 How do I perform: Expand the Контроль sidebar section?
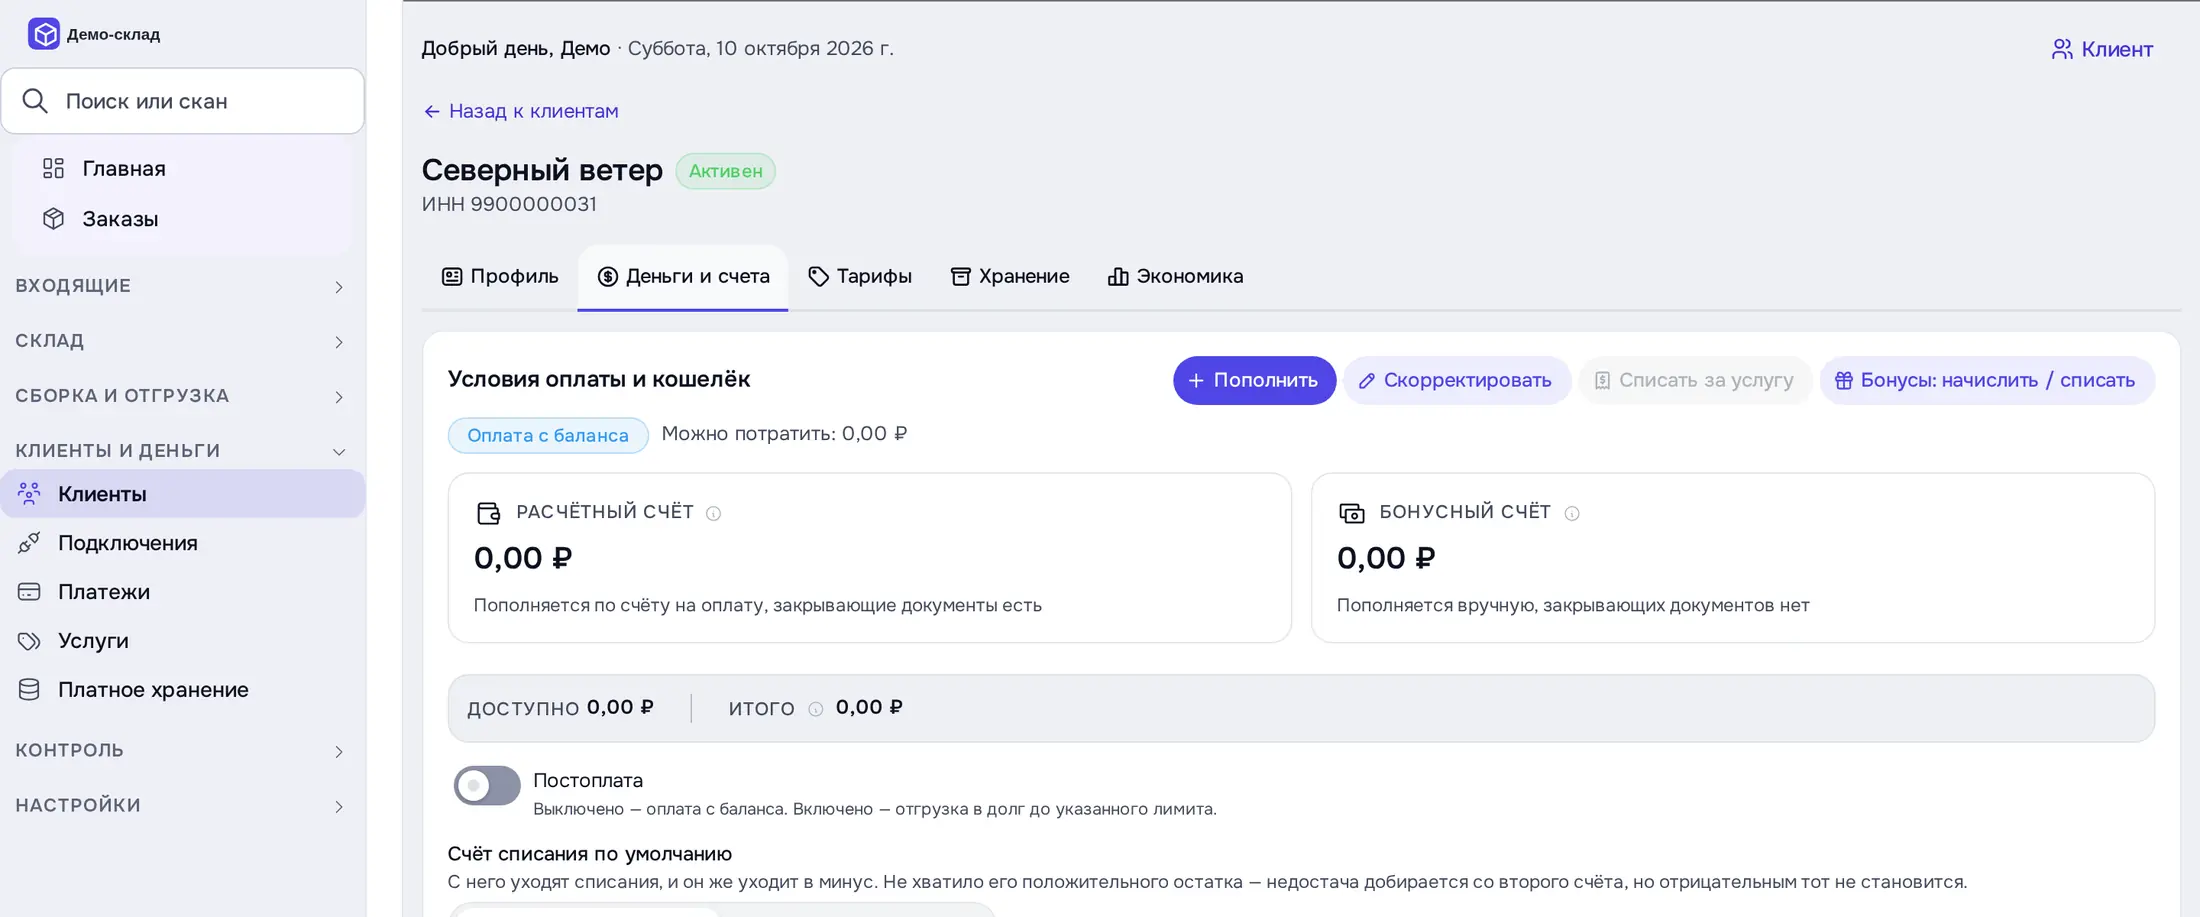pyautogui.click(x=181, y=750)
